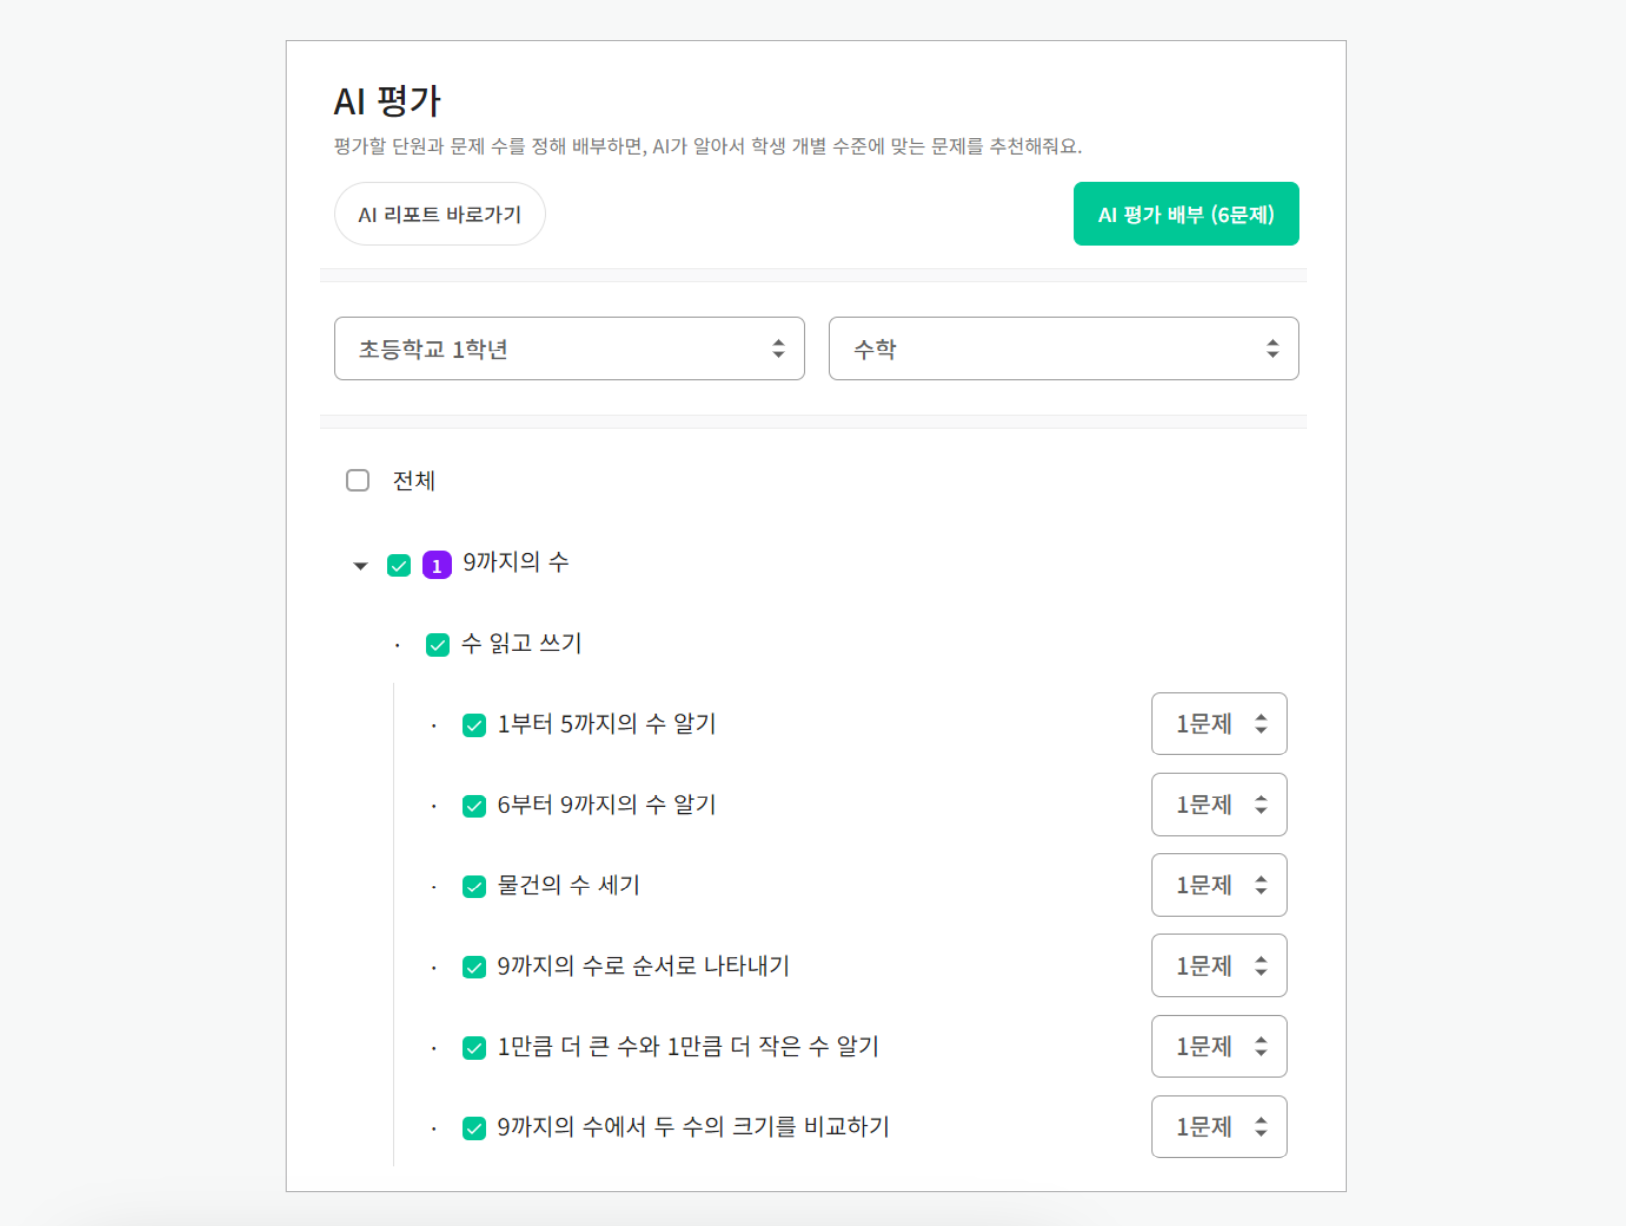Screen dimensions: 1626x1226
Task: Uncheck 9까지의 수로 순서로 나타내기 checkbox
Action: [474, 967]
